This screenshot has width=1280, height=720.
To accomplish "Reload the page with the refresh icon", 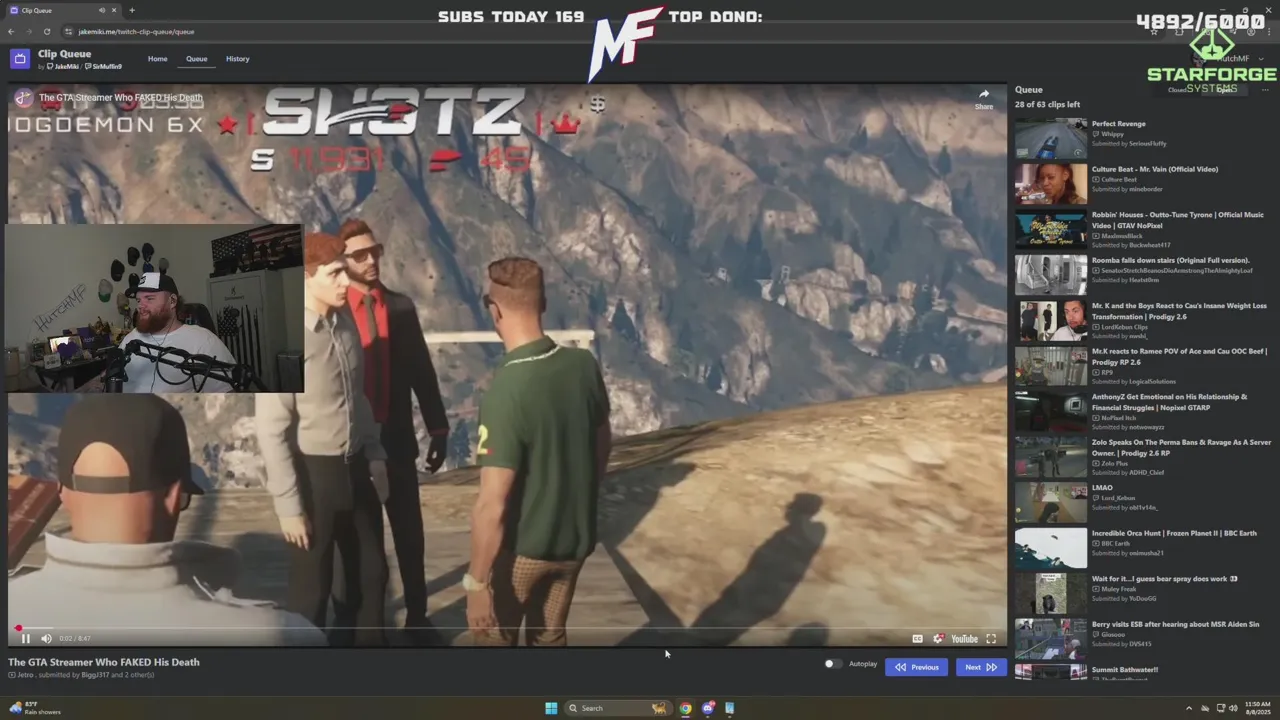I will pos(46,31).
